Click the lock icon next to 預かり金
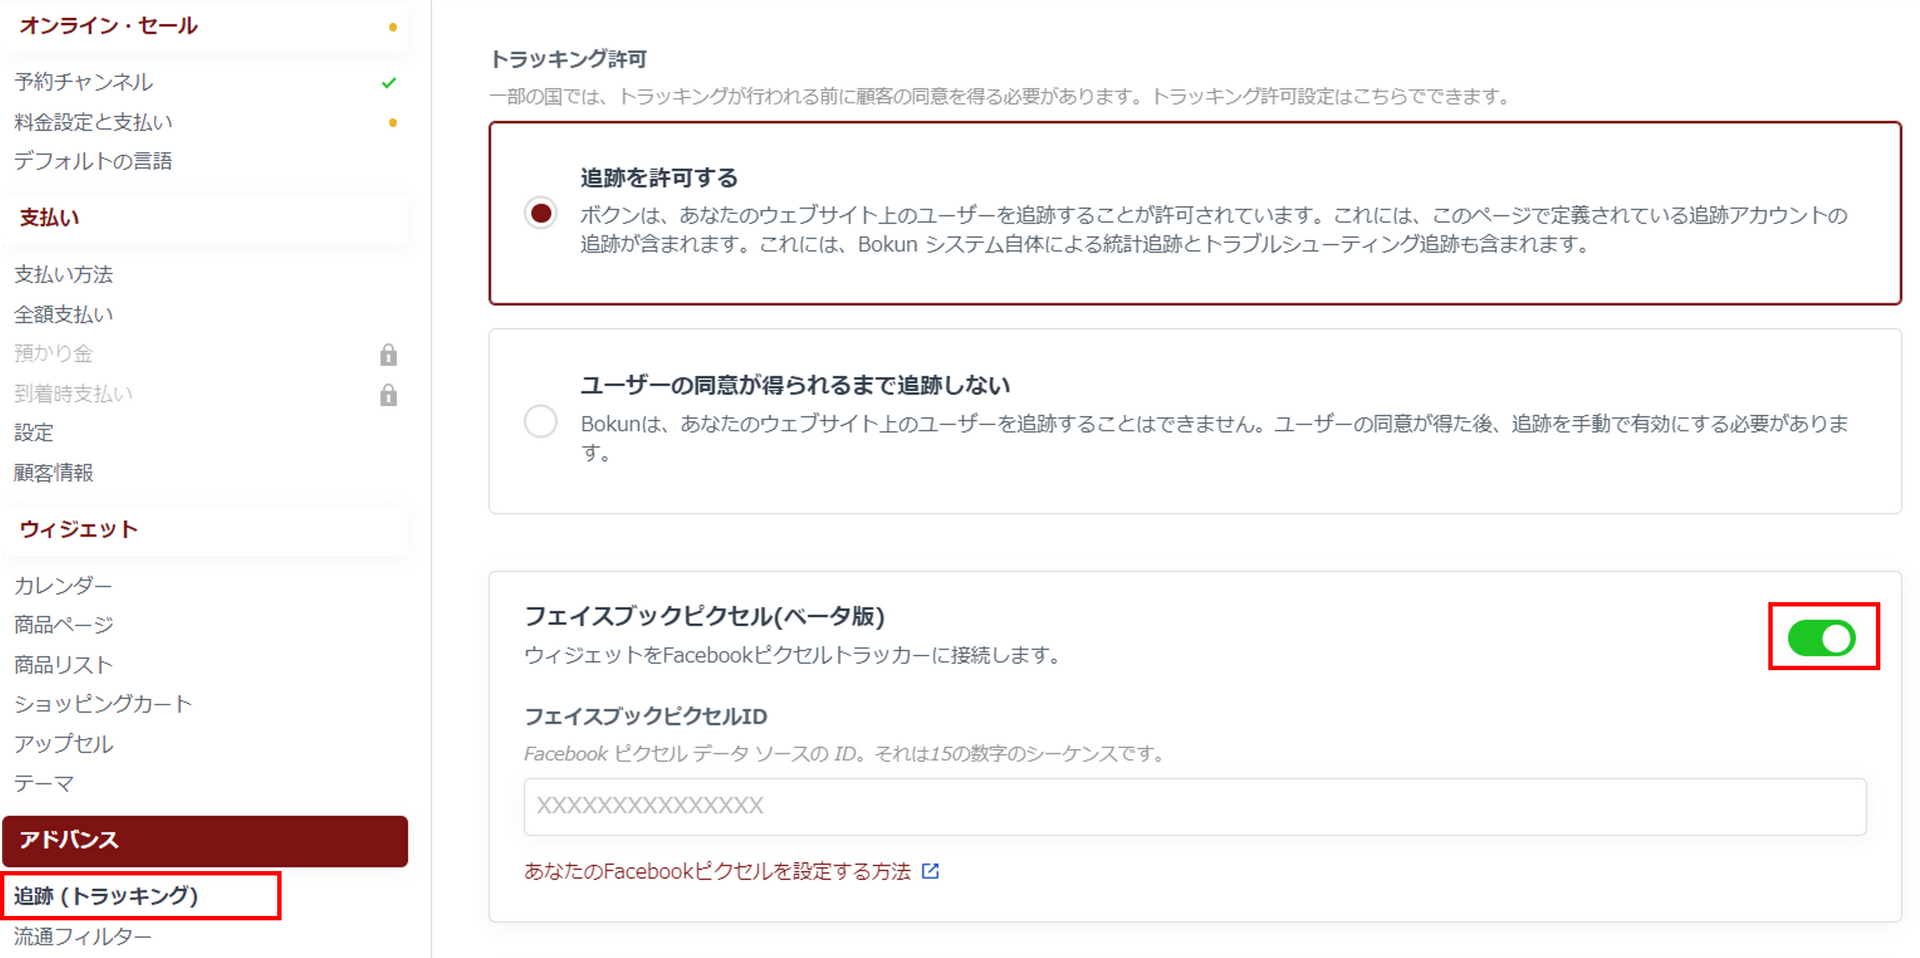The height and width of the screenshot is (958, 1920). click(388, 355)
